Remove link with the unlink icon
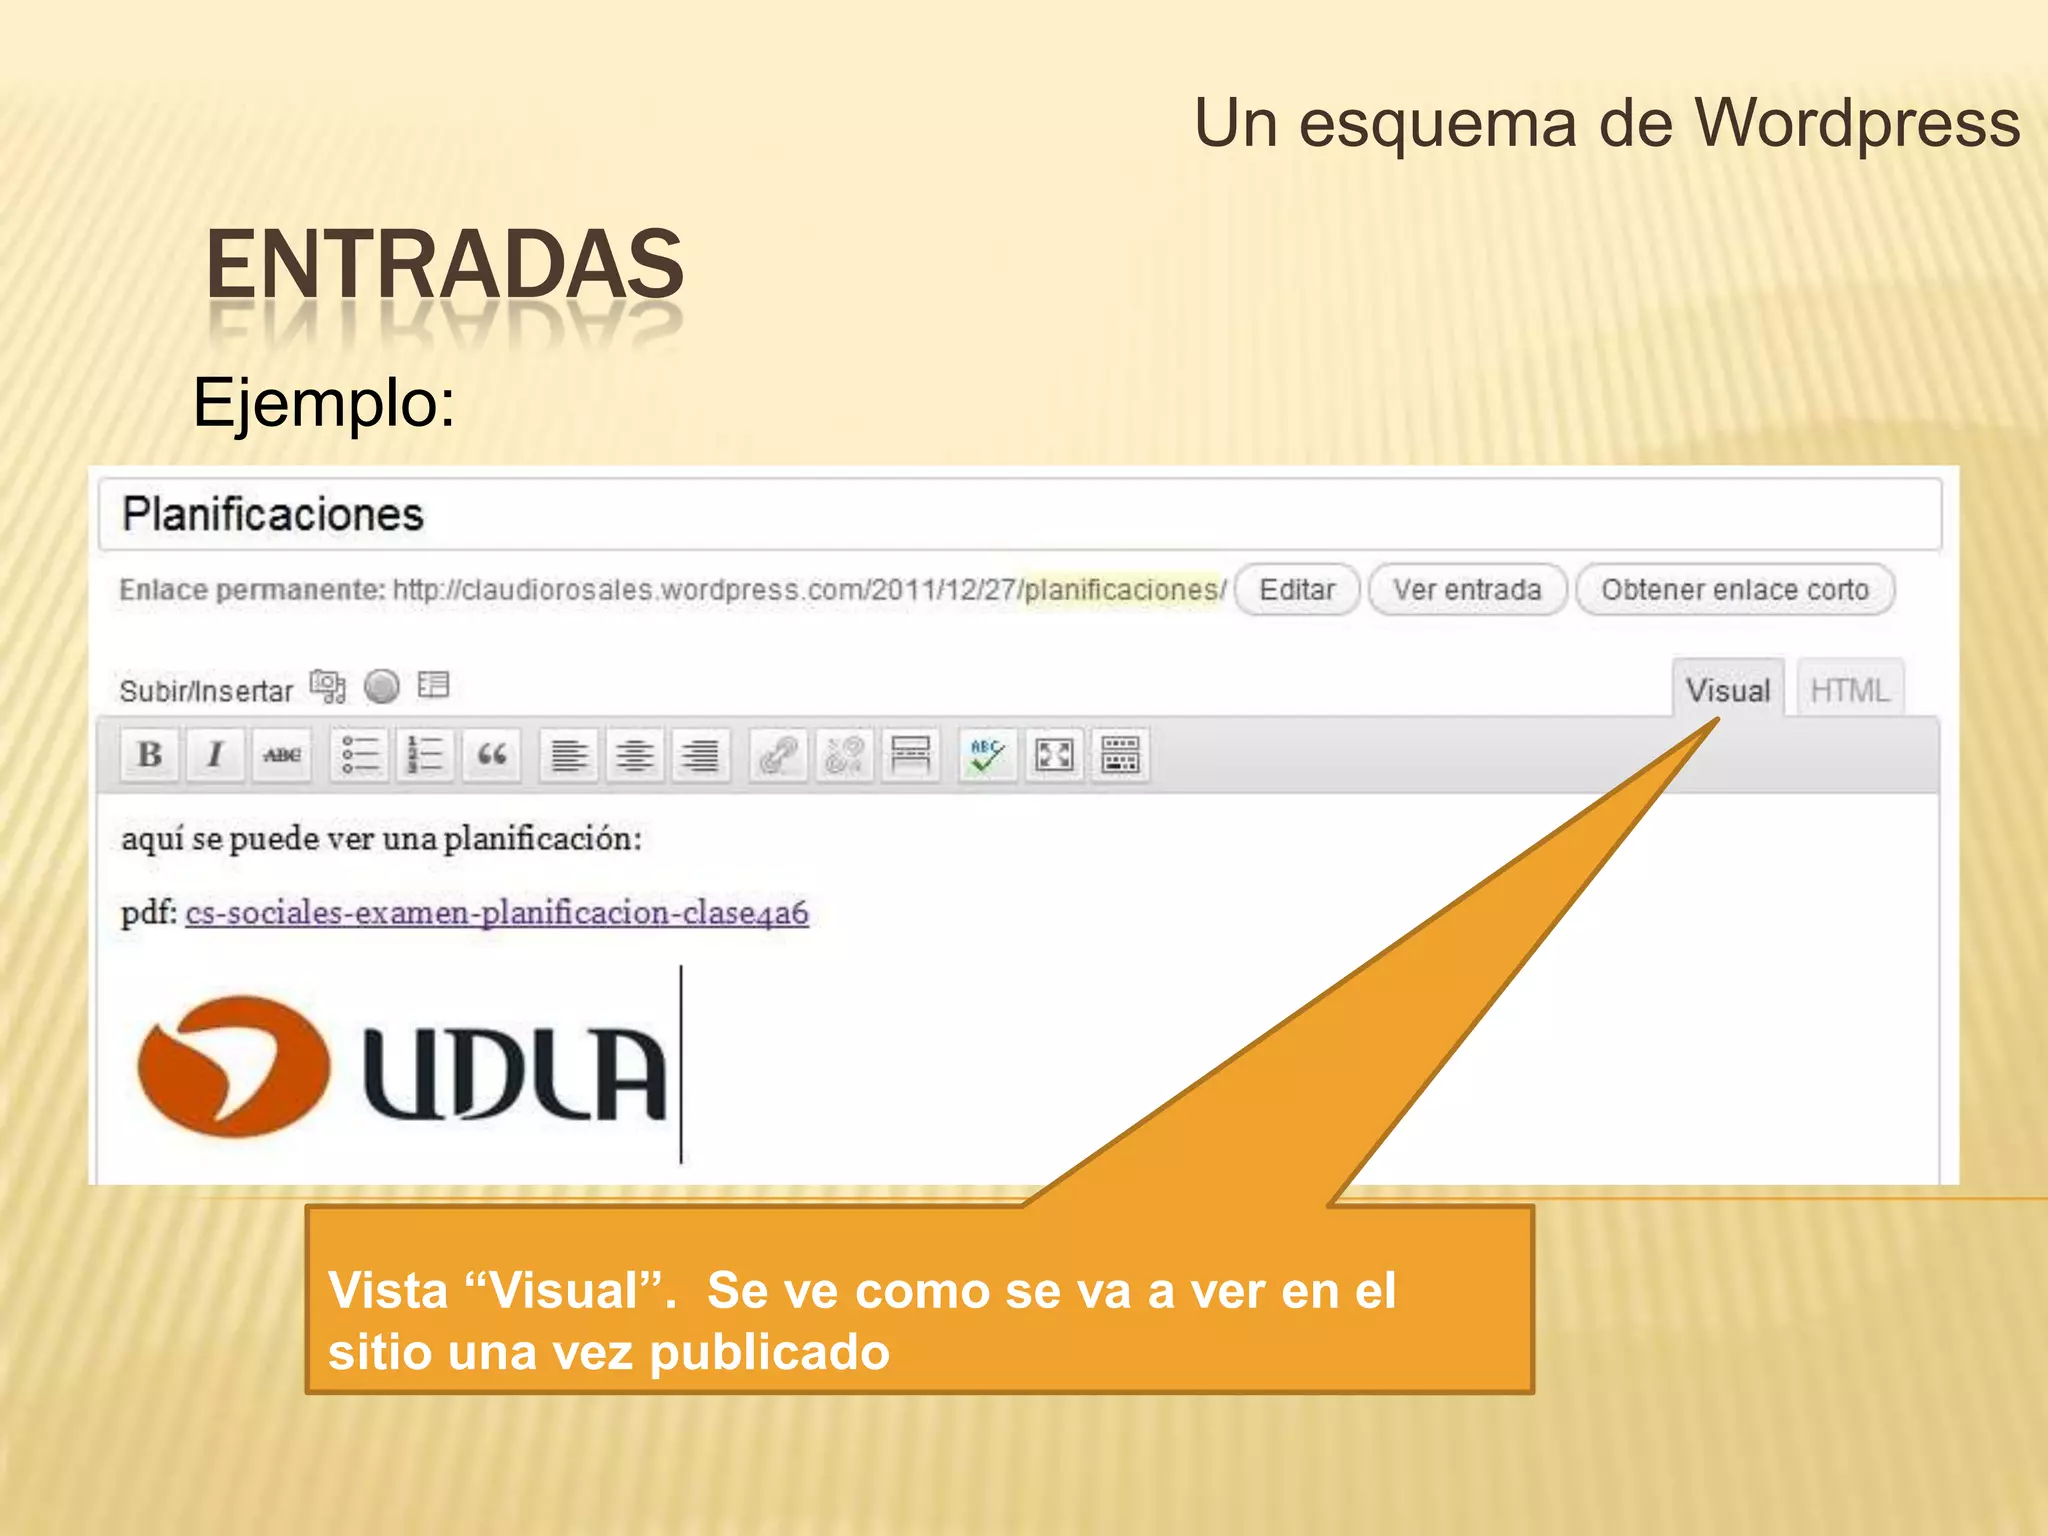Screen dimensions: 2048x1536 pos(844,754)
